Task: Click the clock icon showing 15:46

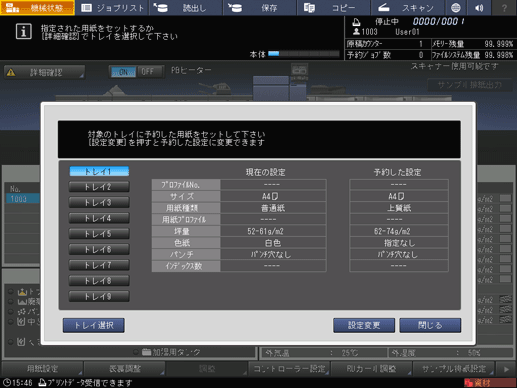Action: point(6,383)
